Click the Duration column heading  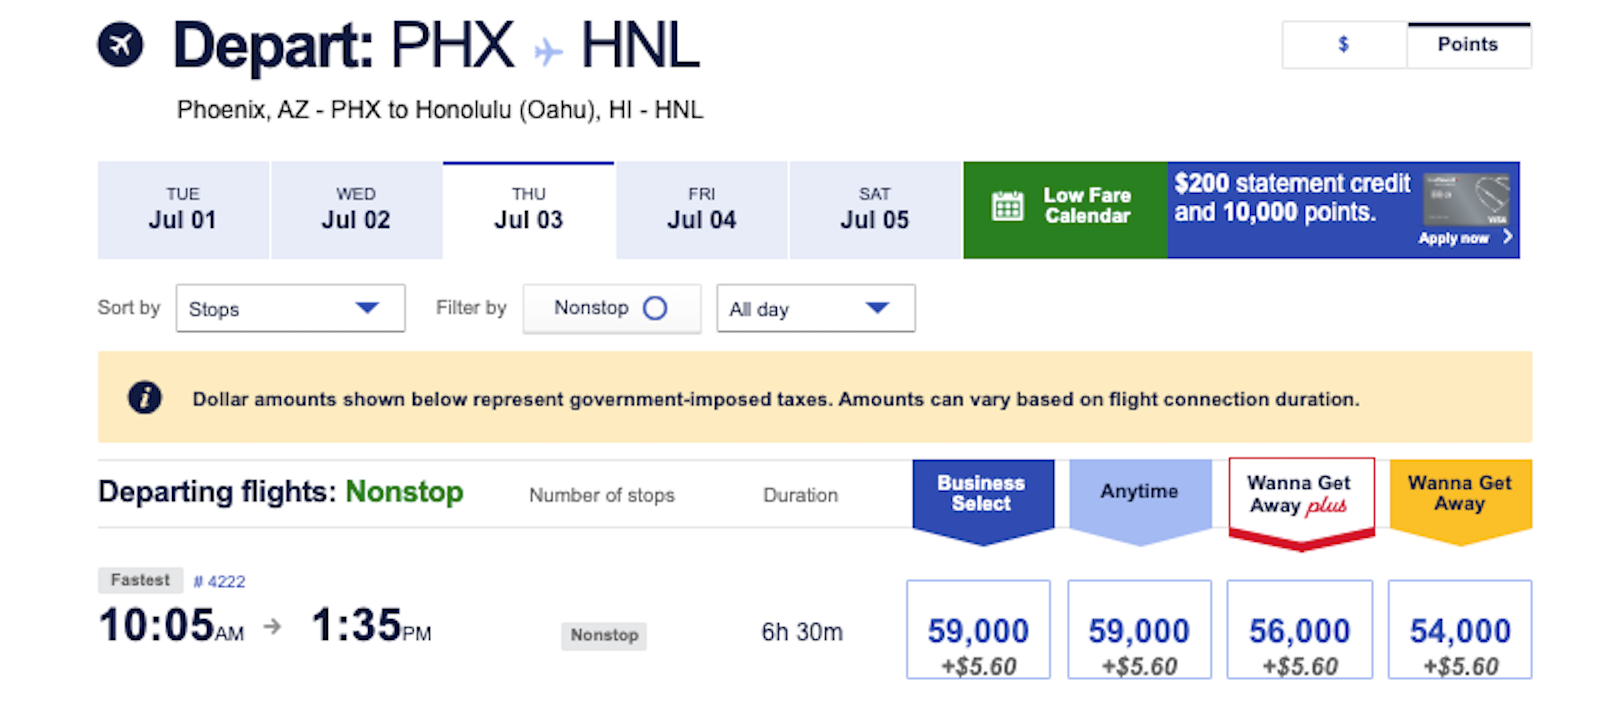click(801, 495)
